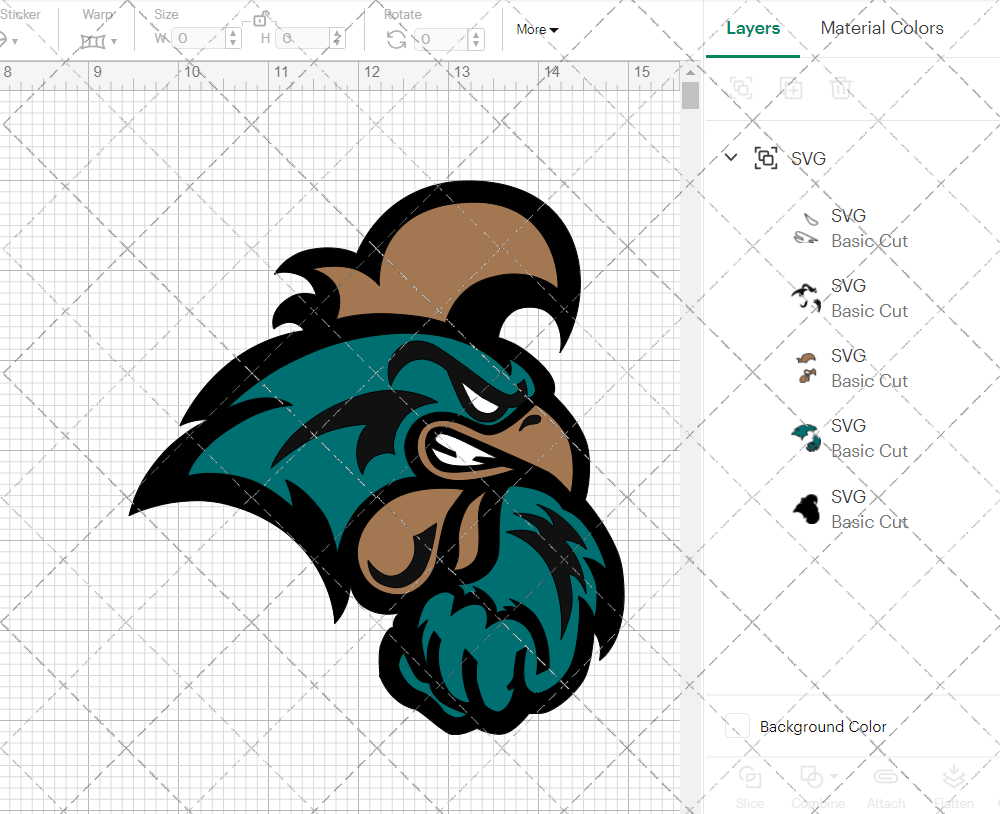1000x814 pixels.
Task: Click the Rotate icon in the toolbar
Action: (395, 38)
